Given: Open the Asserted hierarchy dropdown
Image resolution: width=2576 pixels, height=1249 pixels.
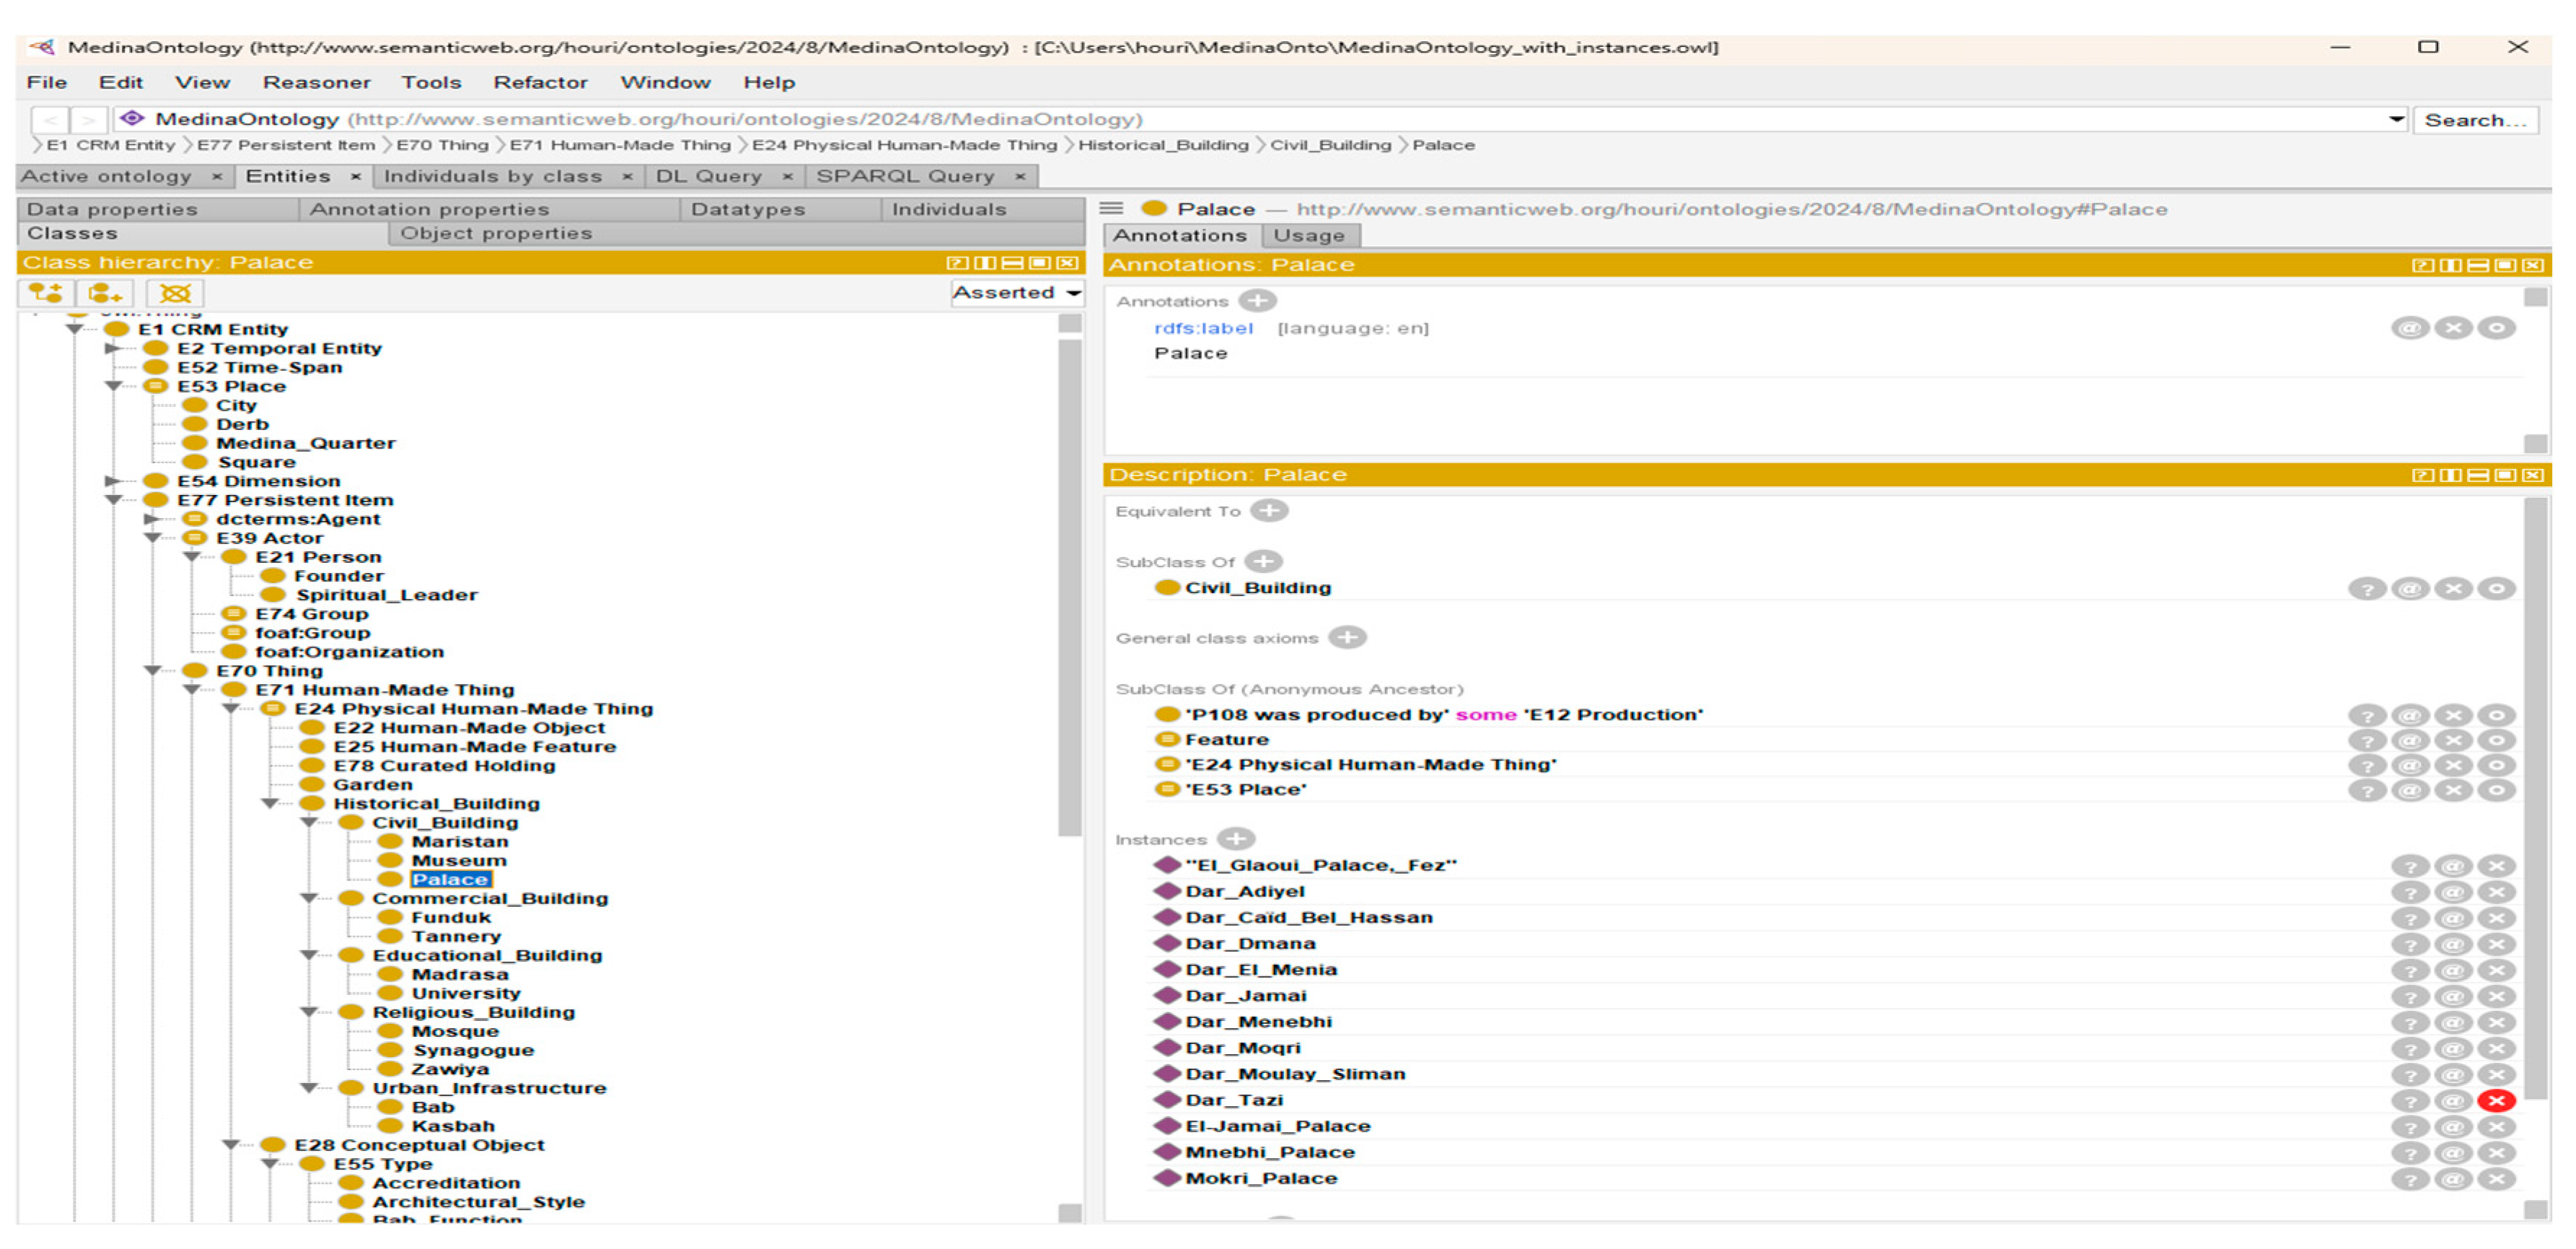Looking at the screenshot, I should (1016, 293).
